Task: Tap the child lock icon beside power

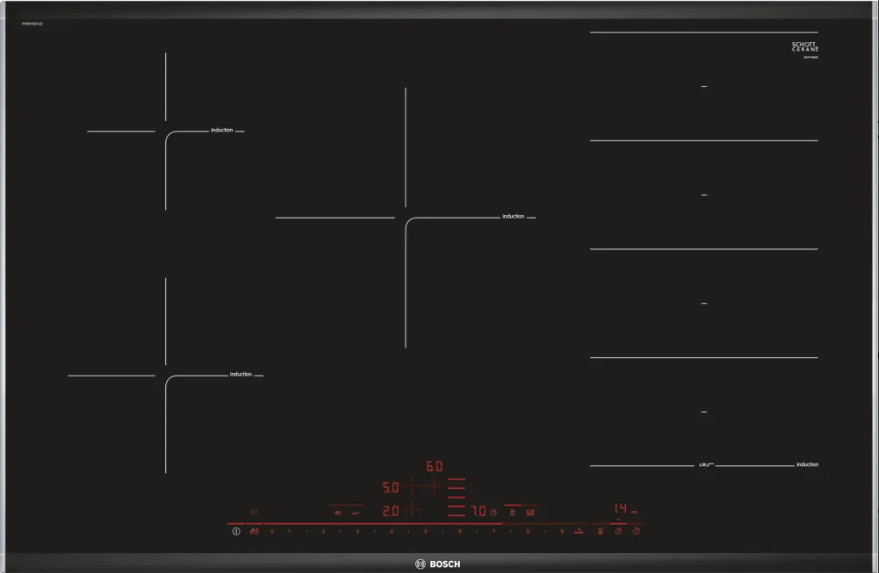Action: (x=254, y=532)
